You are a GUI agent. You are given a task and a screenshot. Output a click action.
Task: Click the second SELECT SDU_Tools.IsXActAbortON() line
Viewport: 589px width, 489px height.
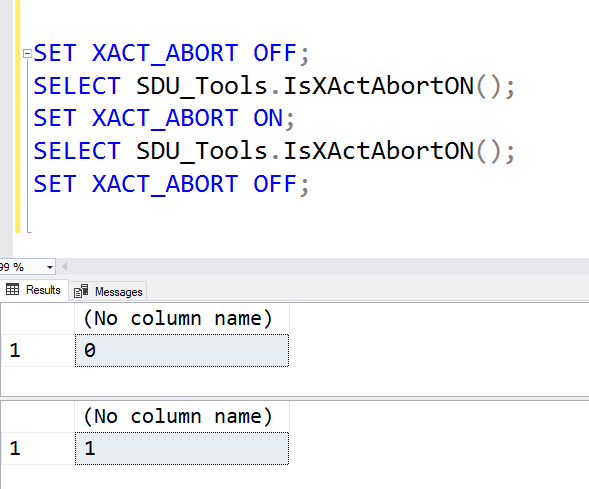[x=274, y=151]
